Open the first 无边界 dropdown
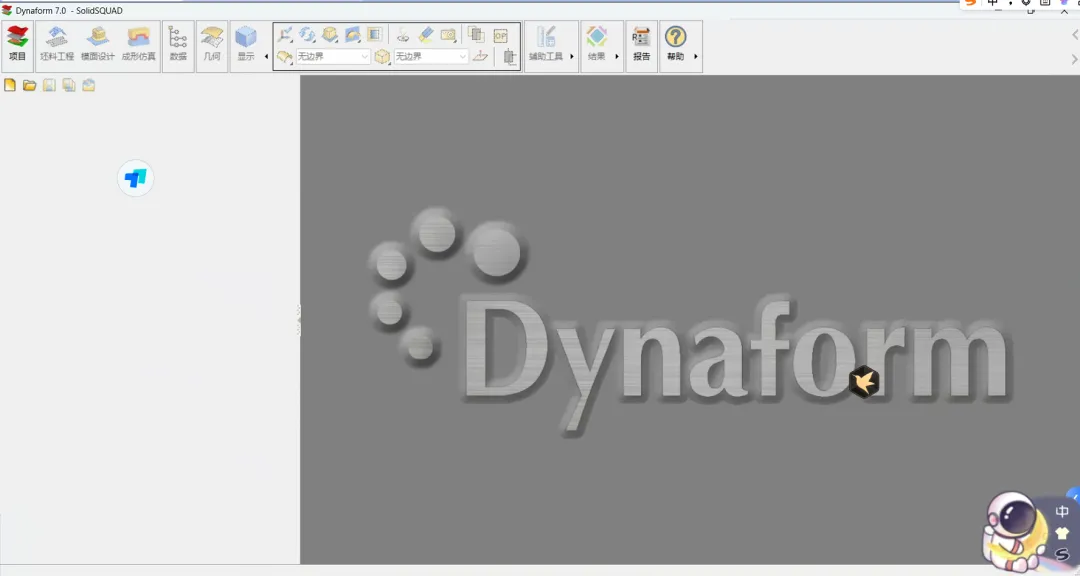The width and height of the screenshot is (1080, 576). 333,56
